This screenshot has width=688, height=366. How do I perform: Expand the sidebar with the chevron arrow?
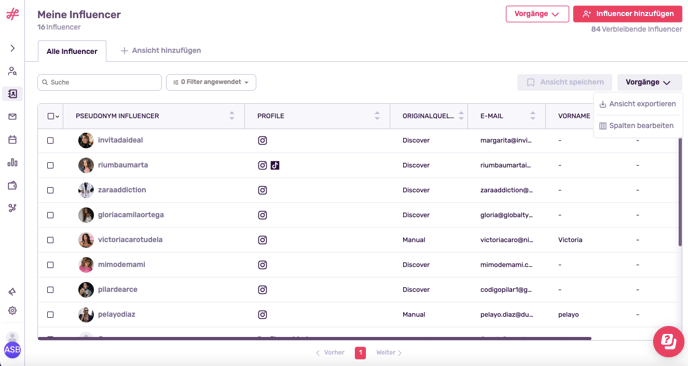pos(12,48)
